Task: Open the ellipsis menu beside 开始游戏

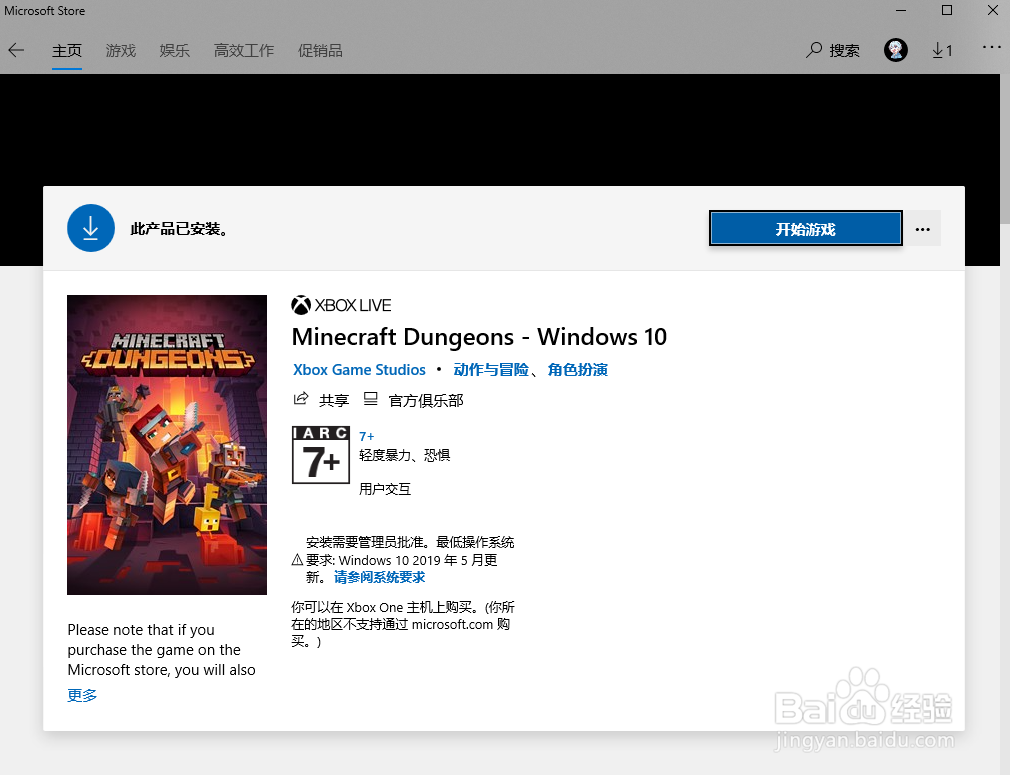Action: 922,229
